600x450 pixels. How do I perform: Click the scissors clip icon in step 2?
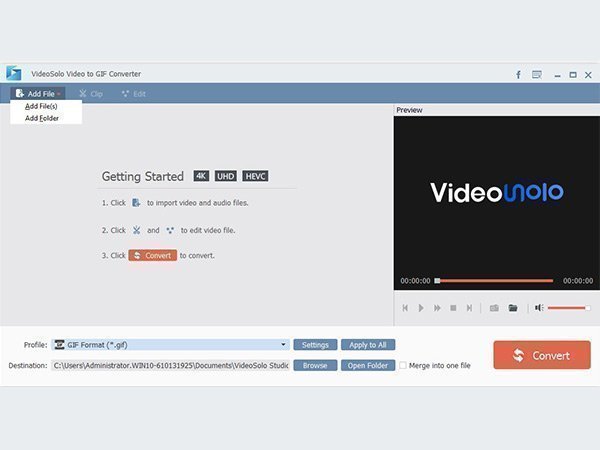[x=137, y=230]
